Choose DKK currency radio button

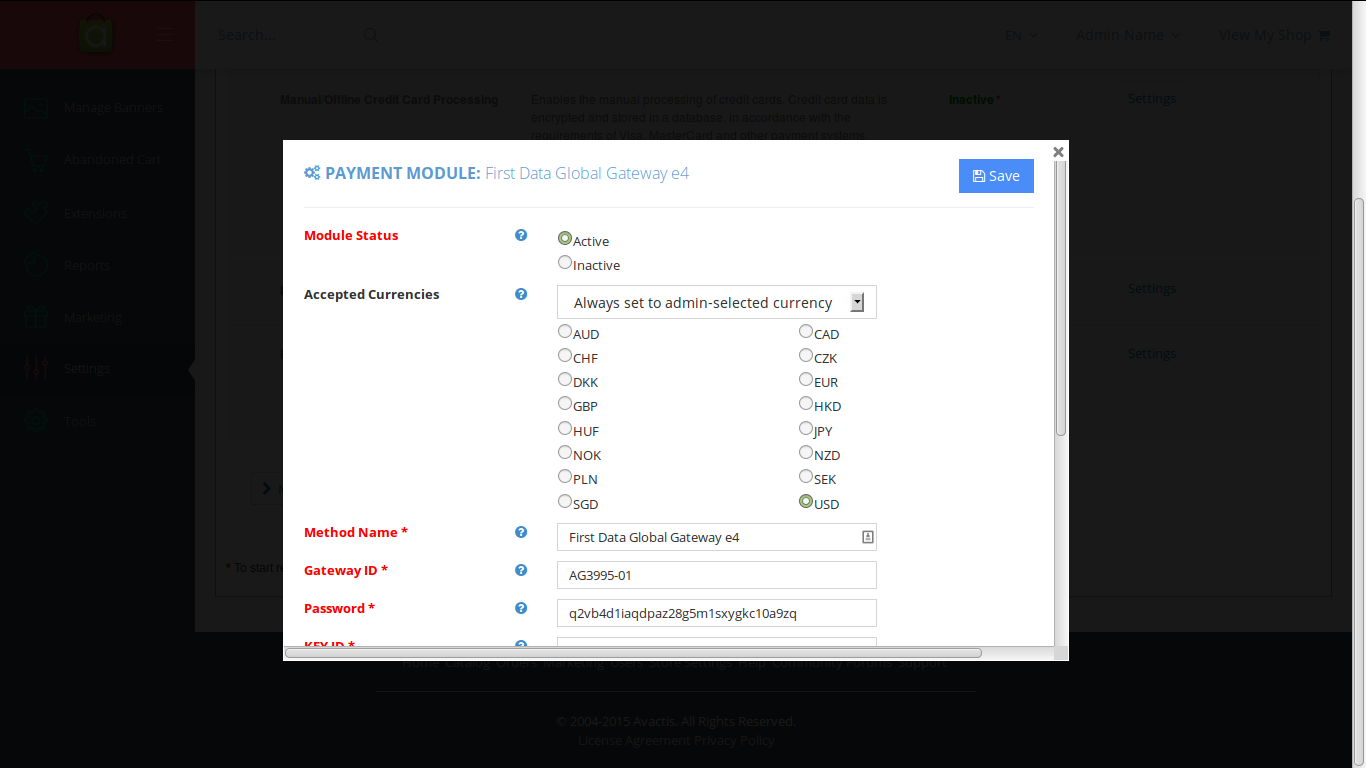pyautogui.click(x=565, y=379)
